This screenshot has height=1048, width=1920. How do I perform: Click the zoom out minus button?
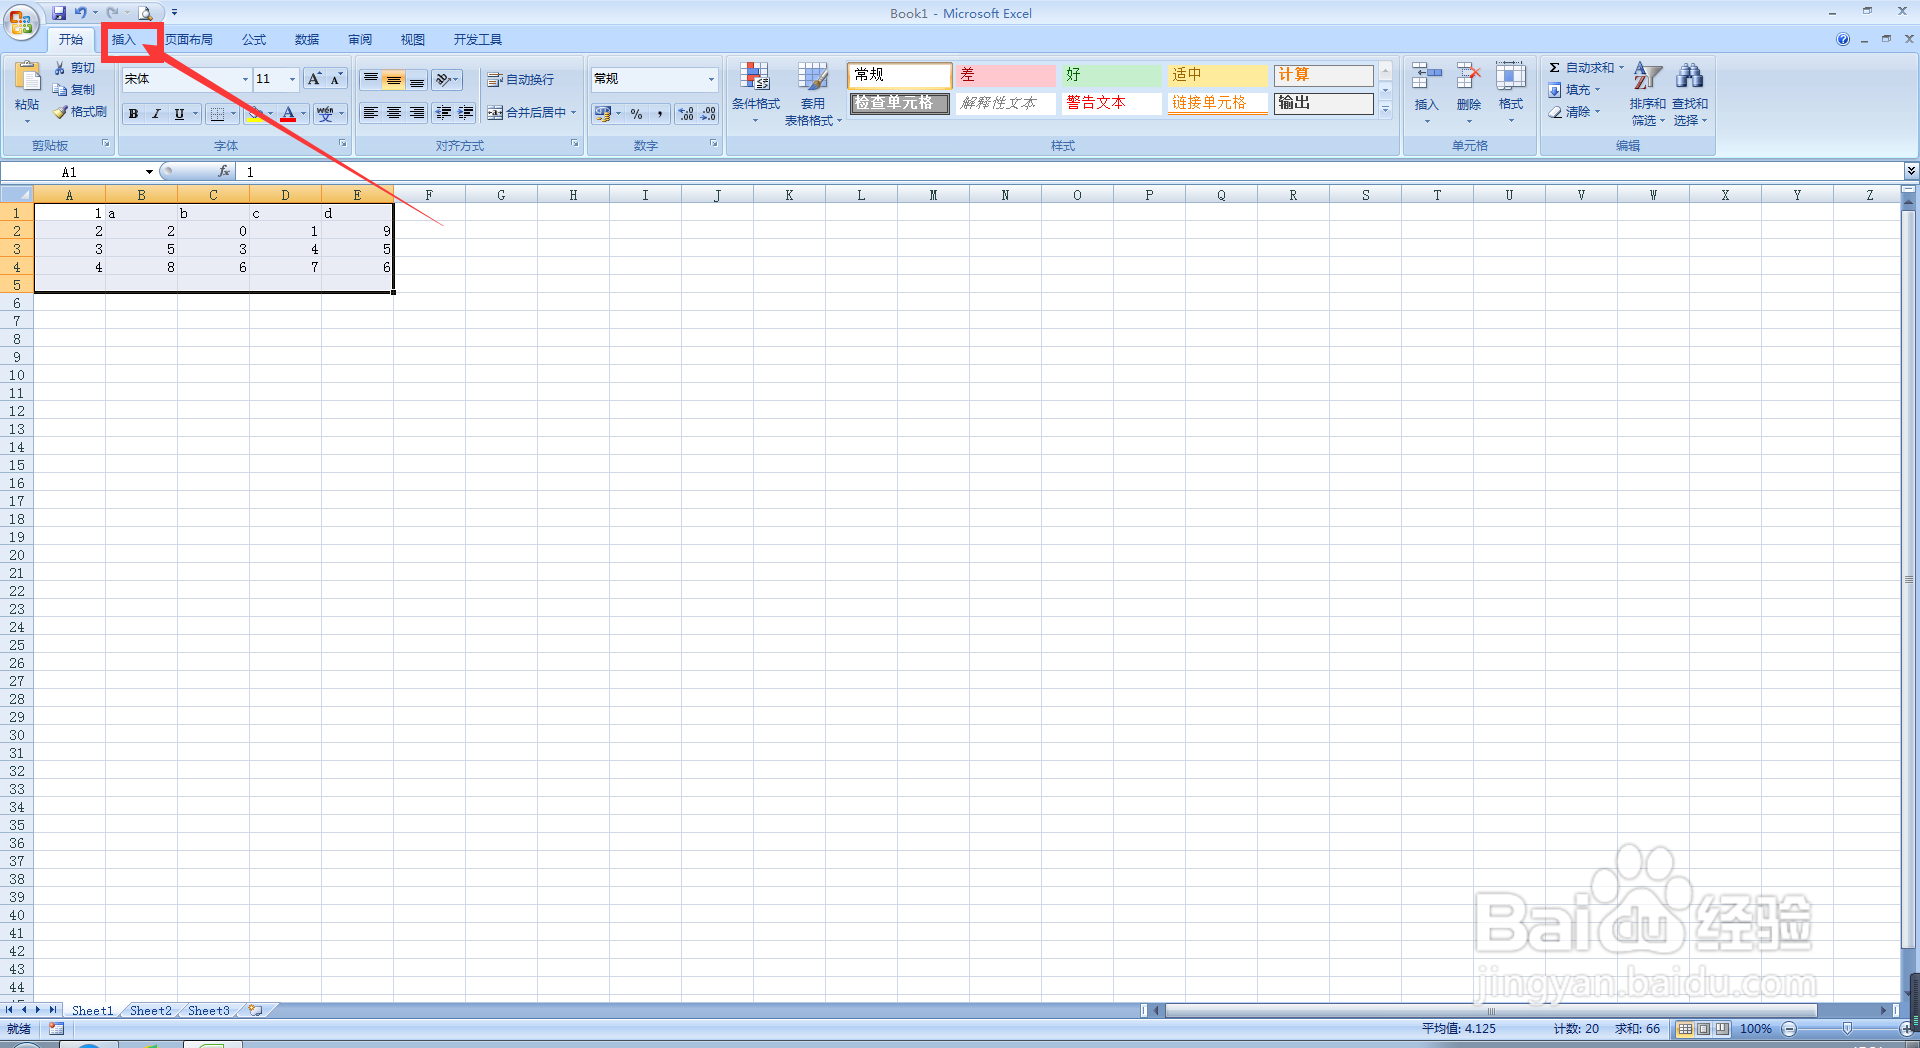pyautogui.click(x=1790, y=1029)
